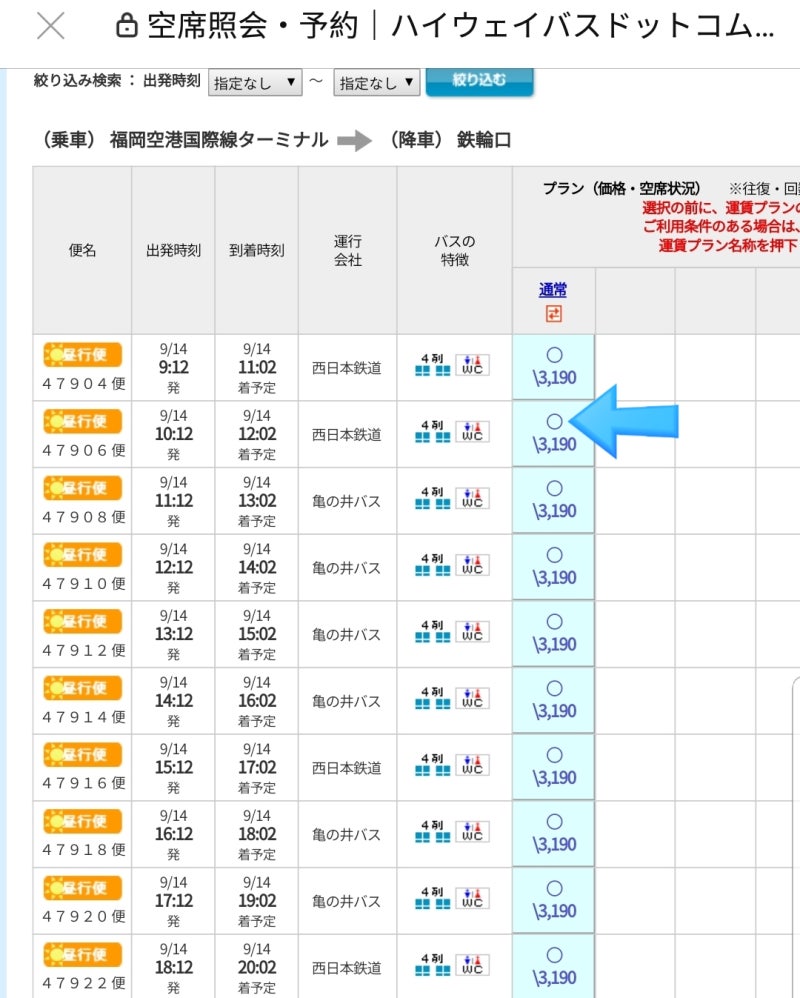
Task: Click the バスの特徴 column header
Action: (454, 250)
